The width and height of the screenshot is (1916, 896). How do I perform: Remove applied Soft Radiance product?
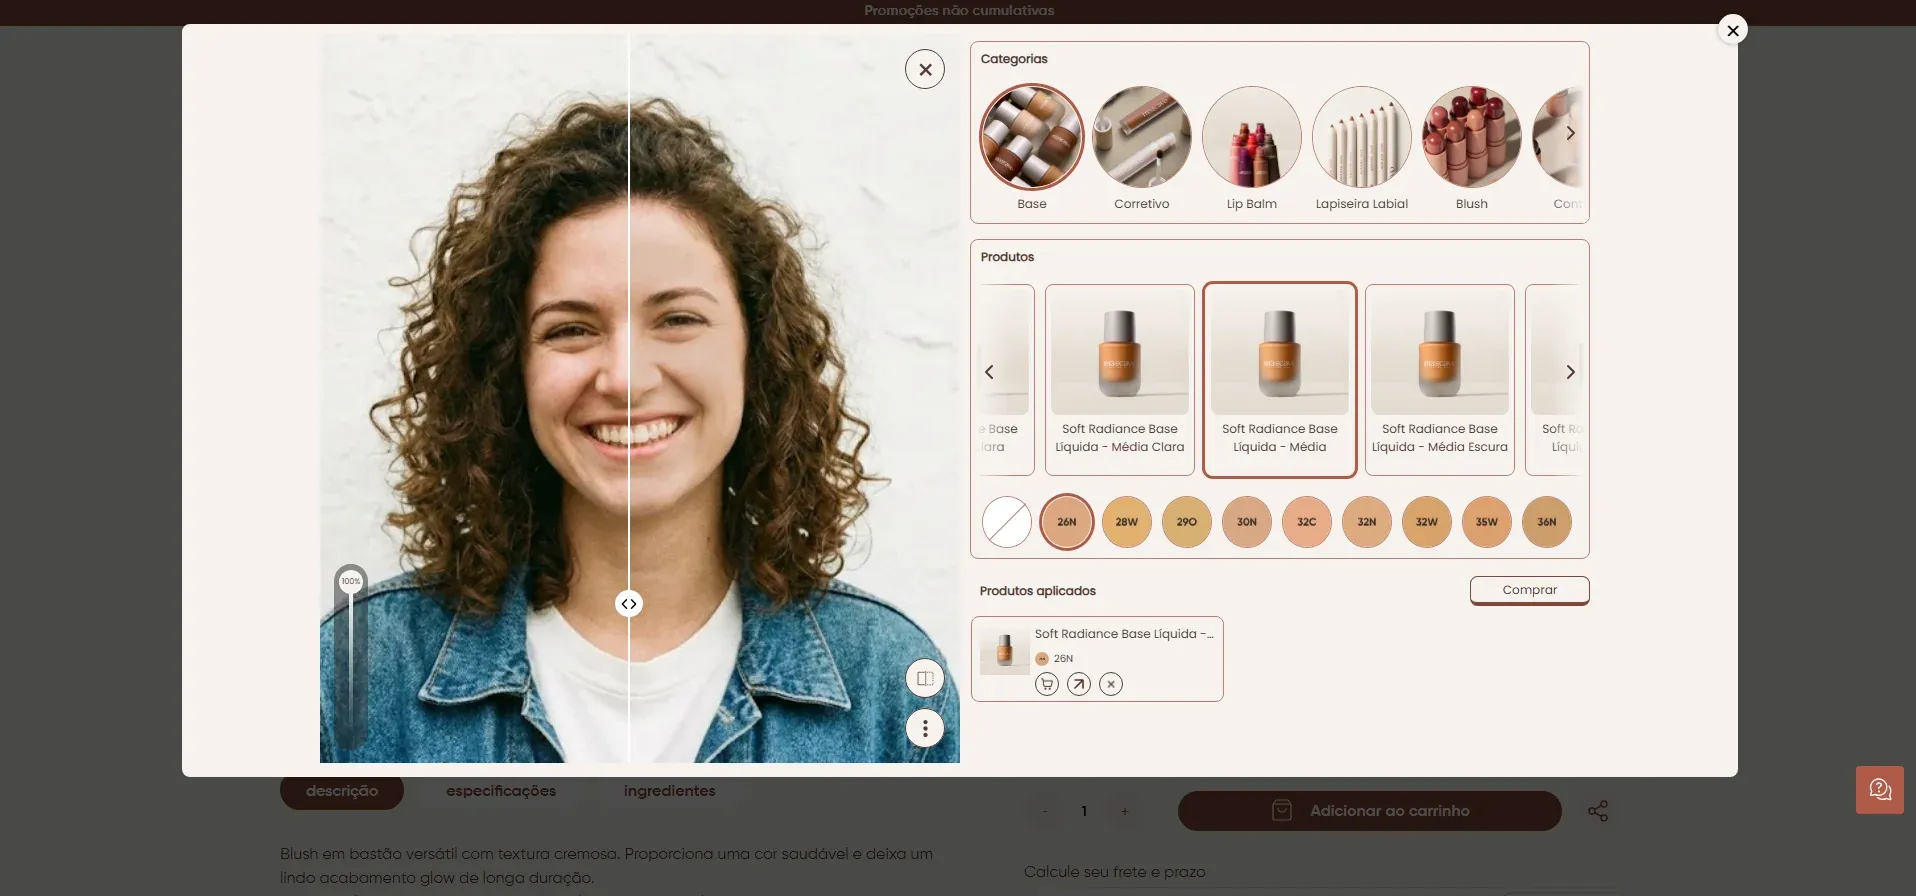click(1111, 684)
